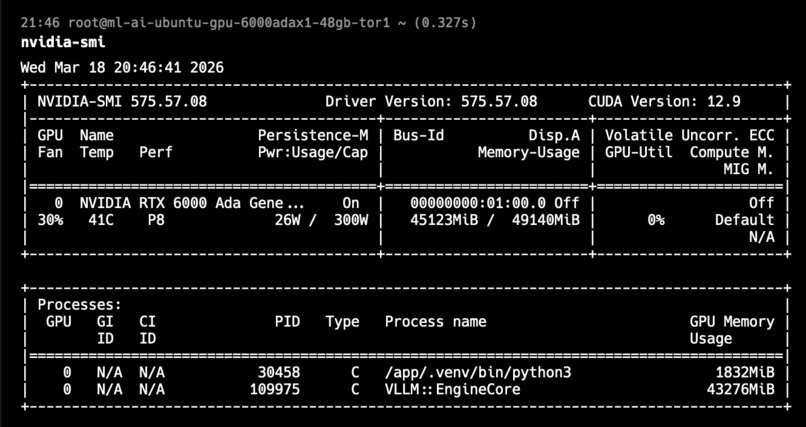Click the fan speed value 30%

tap(50, 220)
